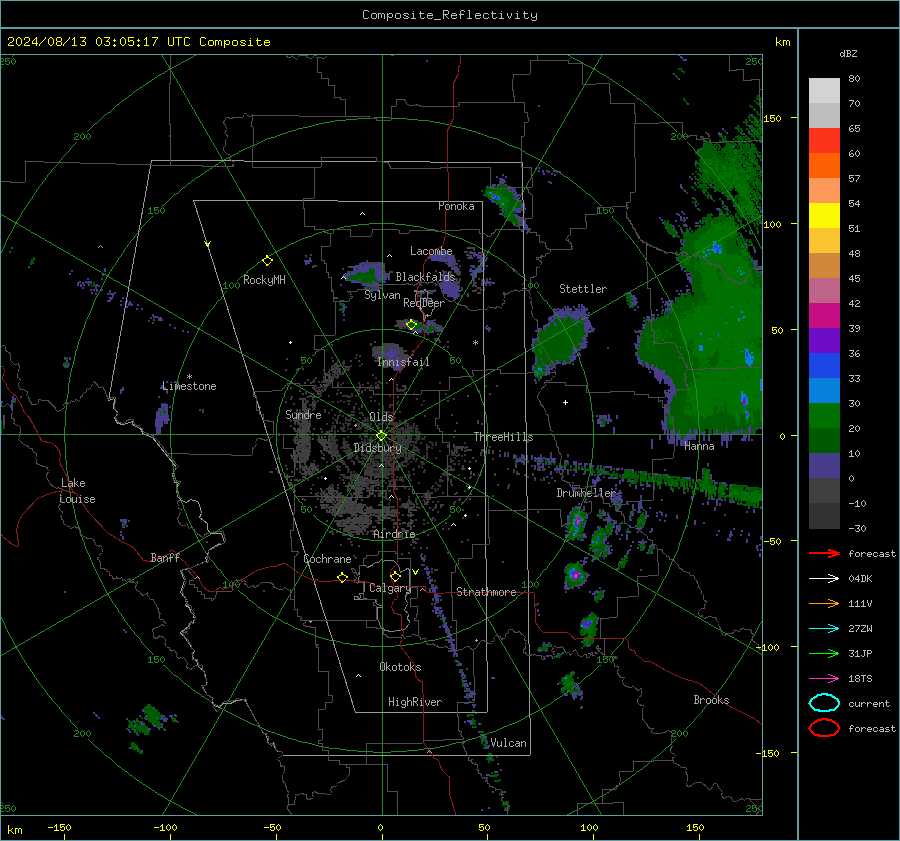900x841 pixels.
Task: Click the Olds town label
Action: 381,417
